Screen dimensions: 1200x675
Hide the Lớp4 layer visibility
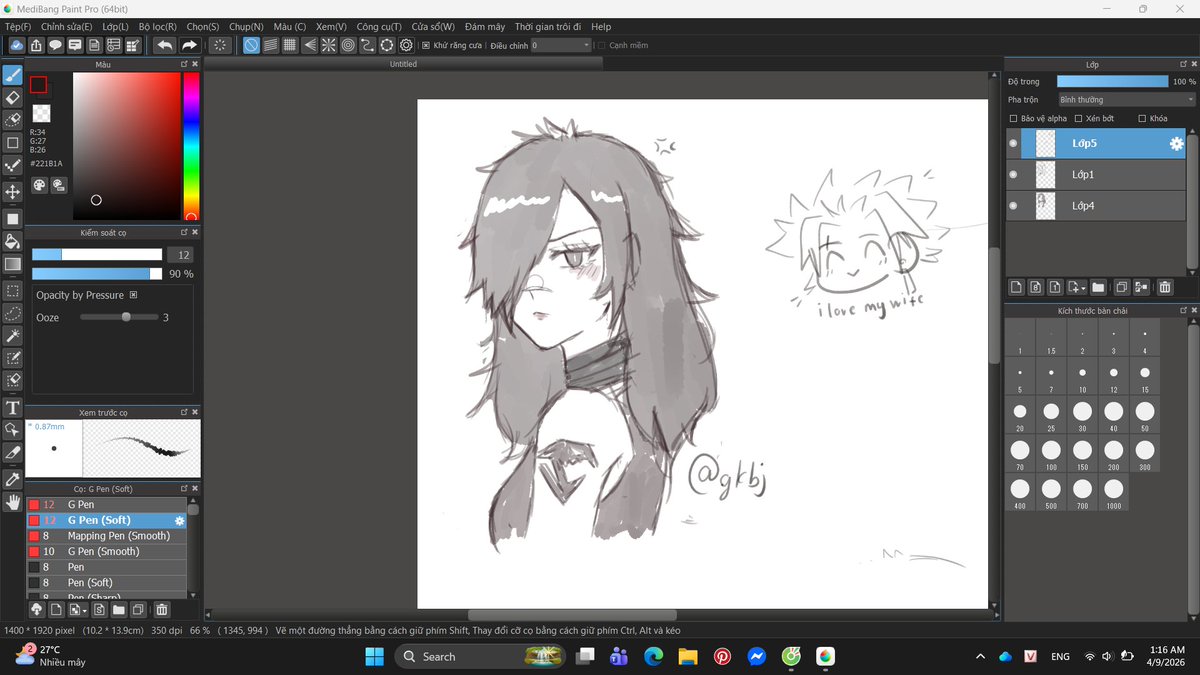[x=1014, y=206]
